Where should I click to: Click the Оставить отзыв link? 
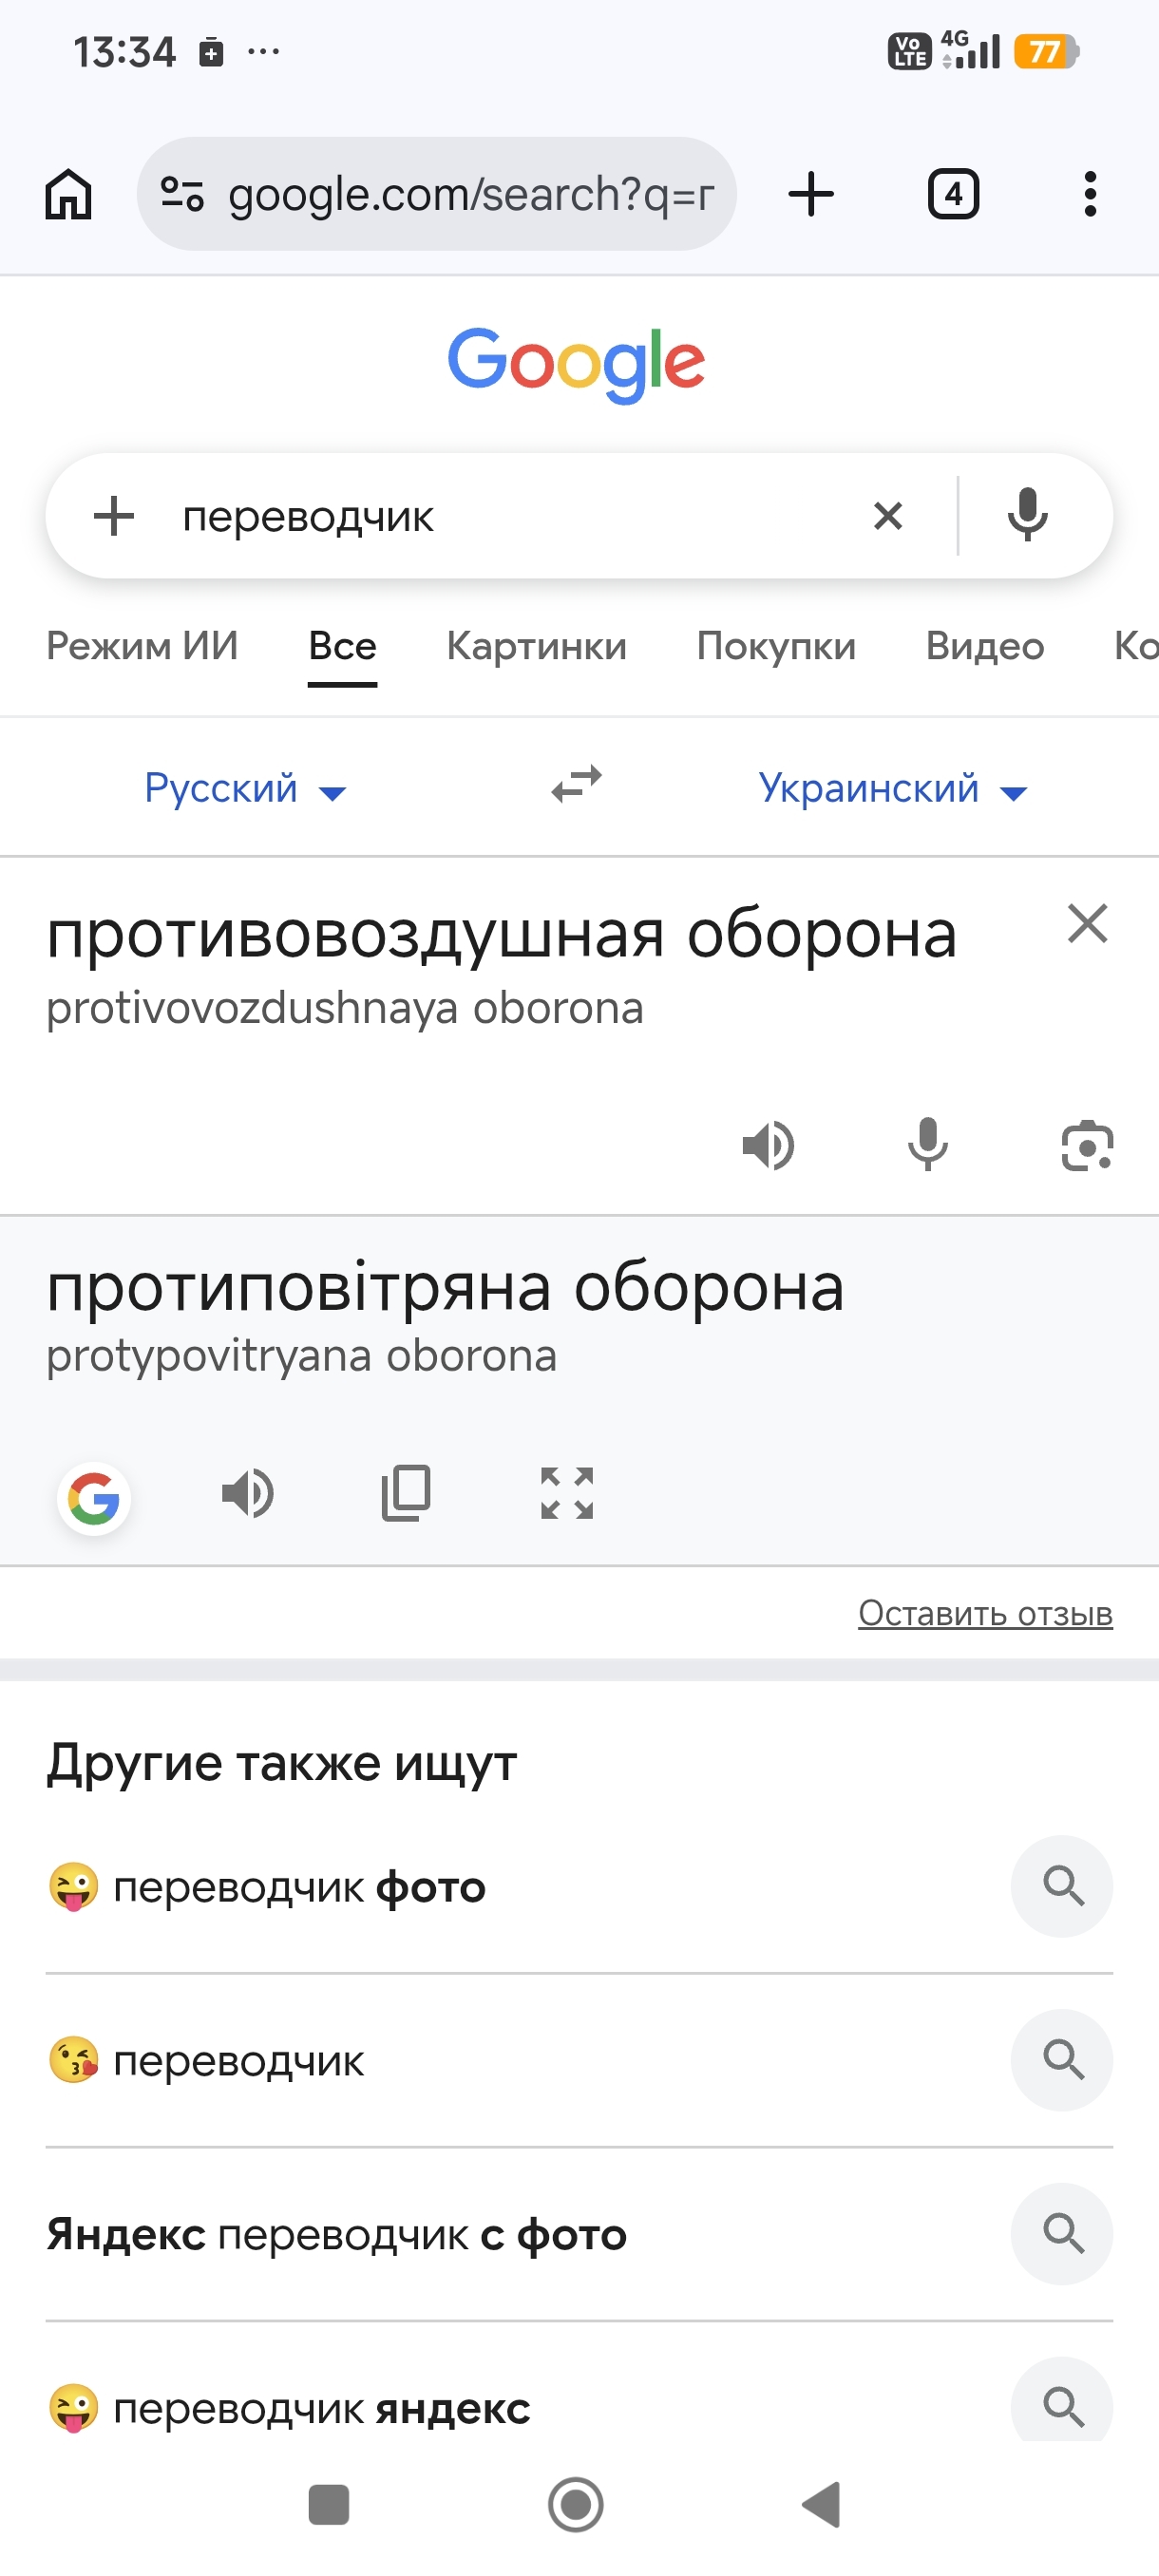coord(985,1613)
